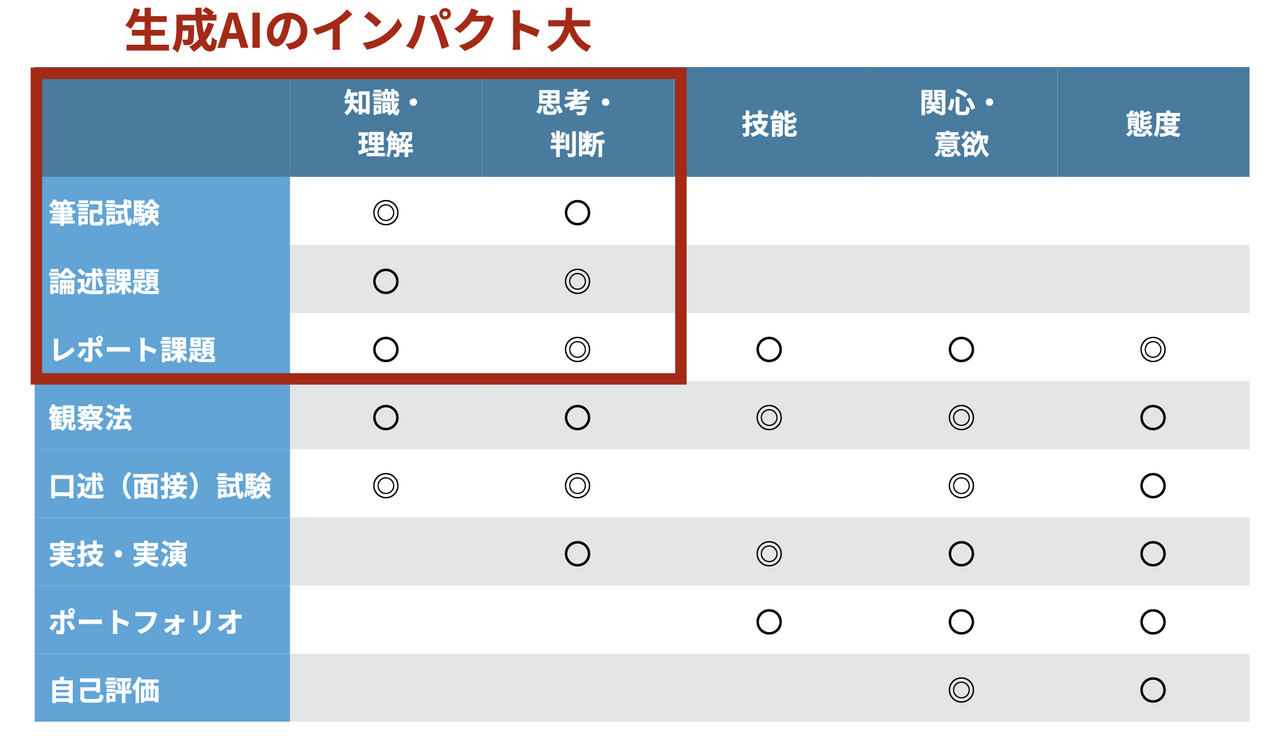Screen dimensions: 1280x736
Task: Click the 態度 column header
Action: 1153,124
